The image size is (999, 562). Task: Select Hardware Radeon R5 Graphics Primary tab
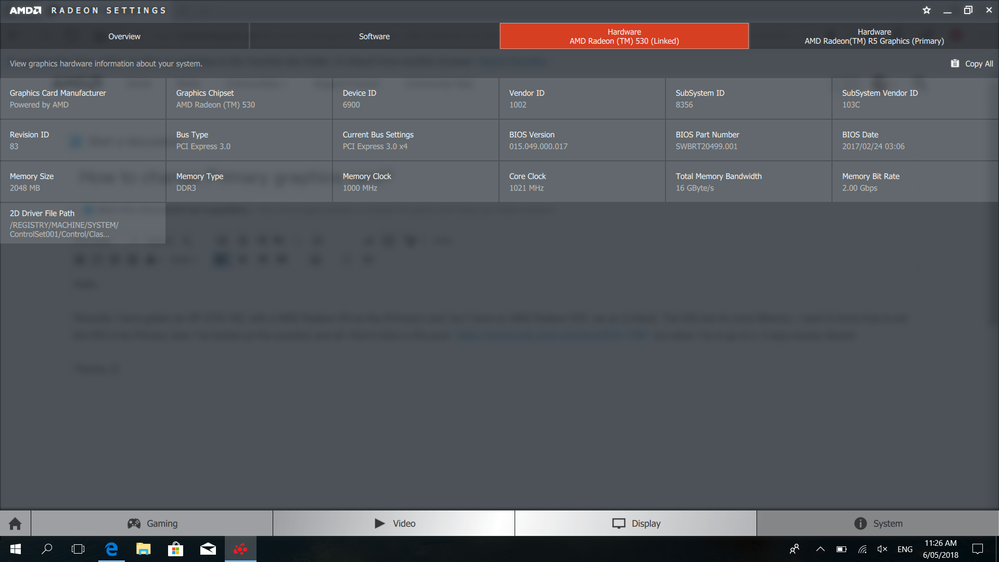tap(874, 36)
